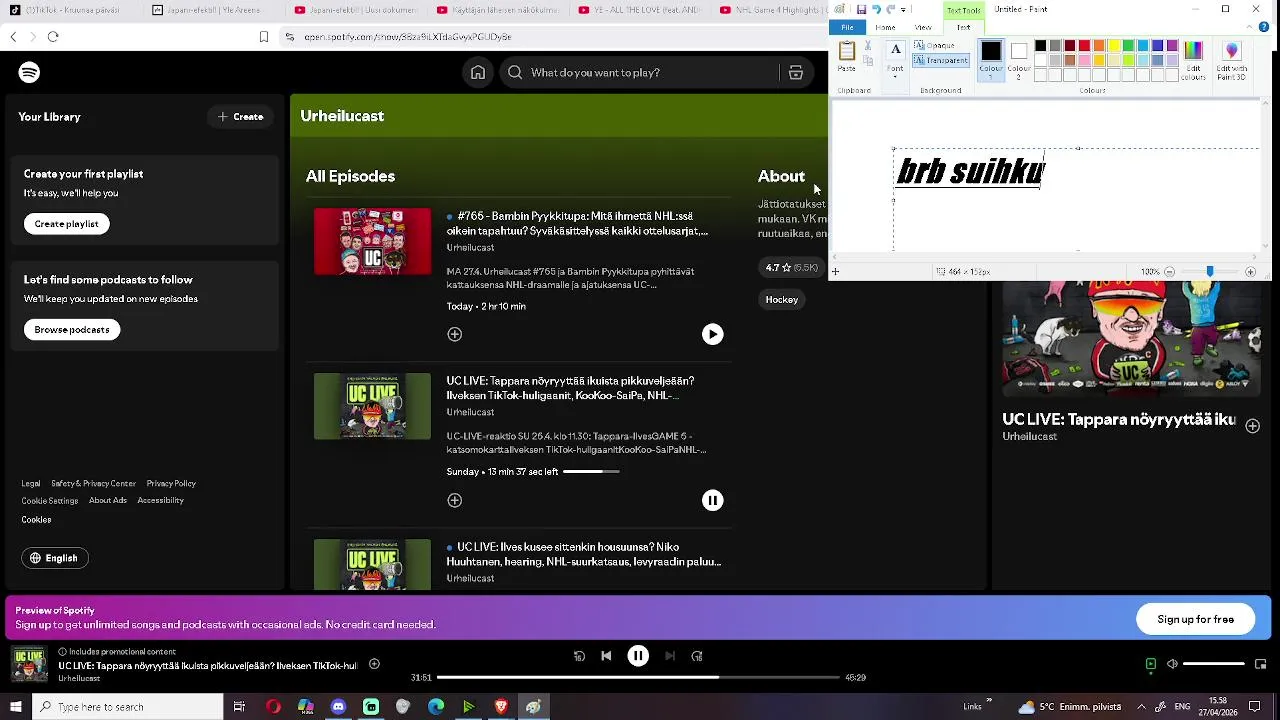Mute the Spotify volume speaker icon
The height and width of the screenshot is (720, 1280).
click(1172, 664)
